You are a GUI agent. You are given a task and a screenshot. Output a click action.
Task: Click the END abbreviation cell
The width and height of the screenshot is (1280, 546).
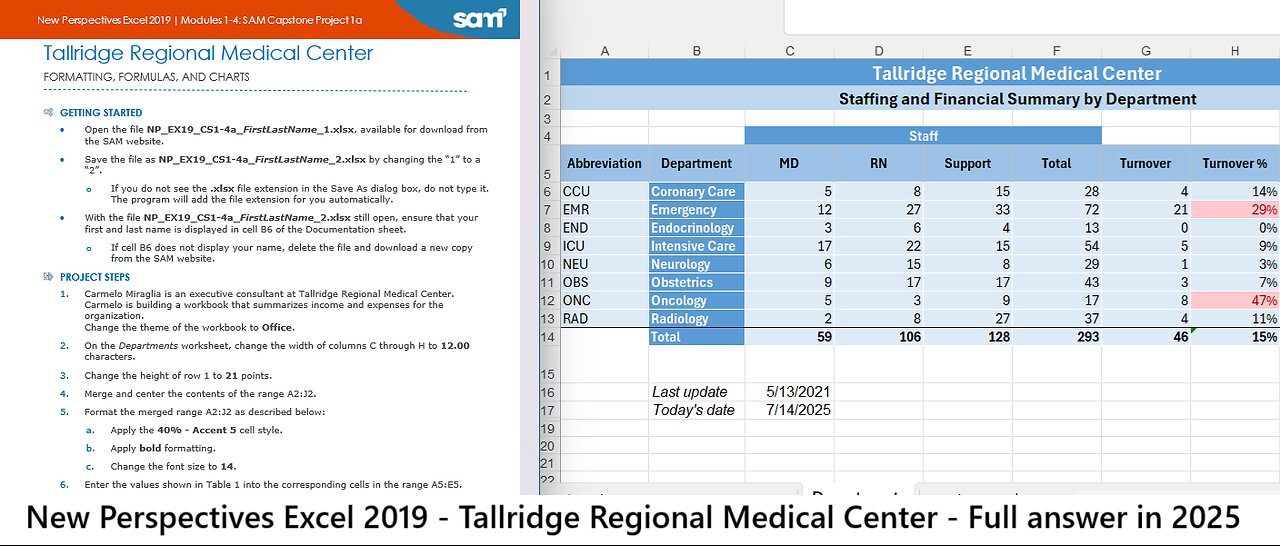coord(604,228)
